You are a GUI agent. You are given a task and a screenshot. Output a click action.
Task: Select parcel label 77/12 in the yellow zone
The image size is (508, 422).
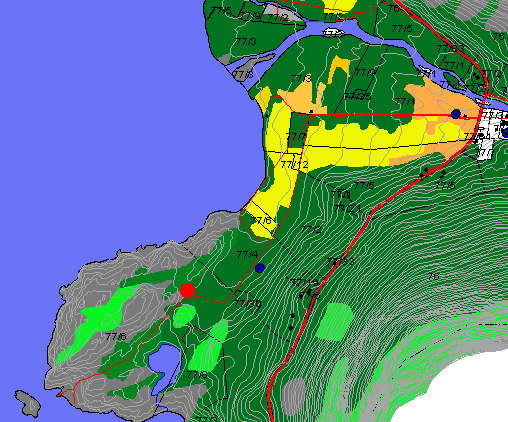point(294,165)
